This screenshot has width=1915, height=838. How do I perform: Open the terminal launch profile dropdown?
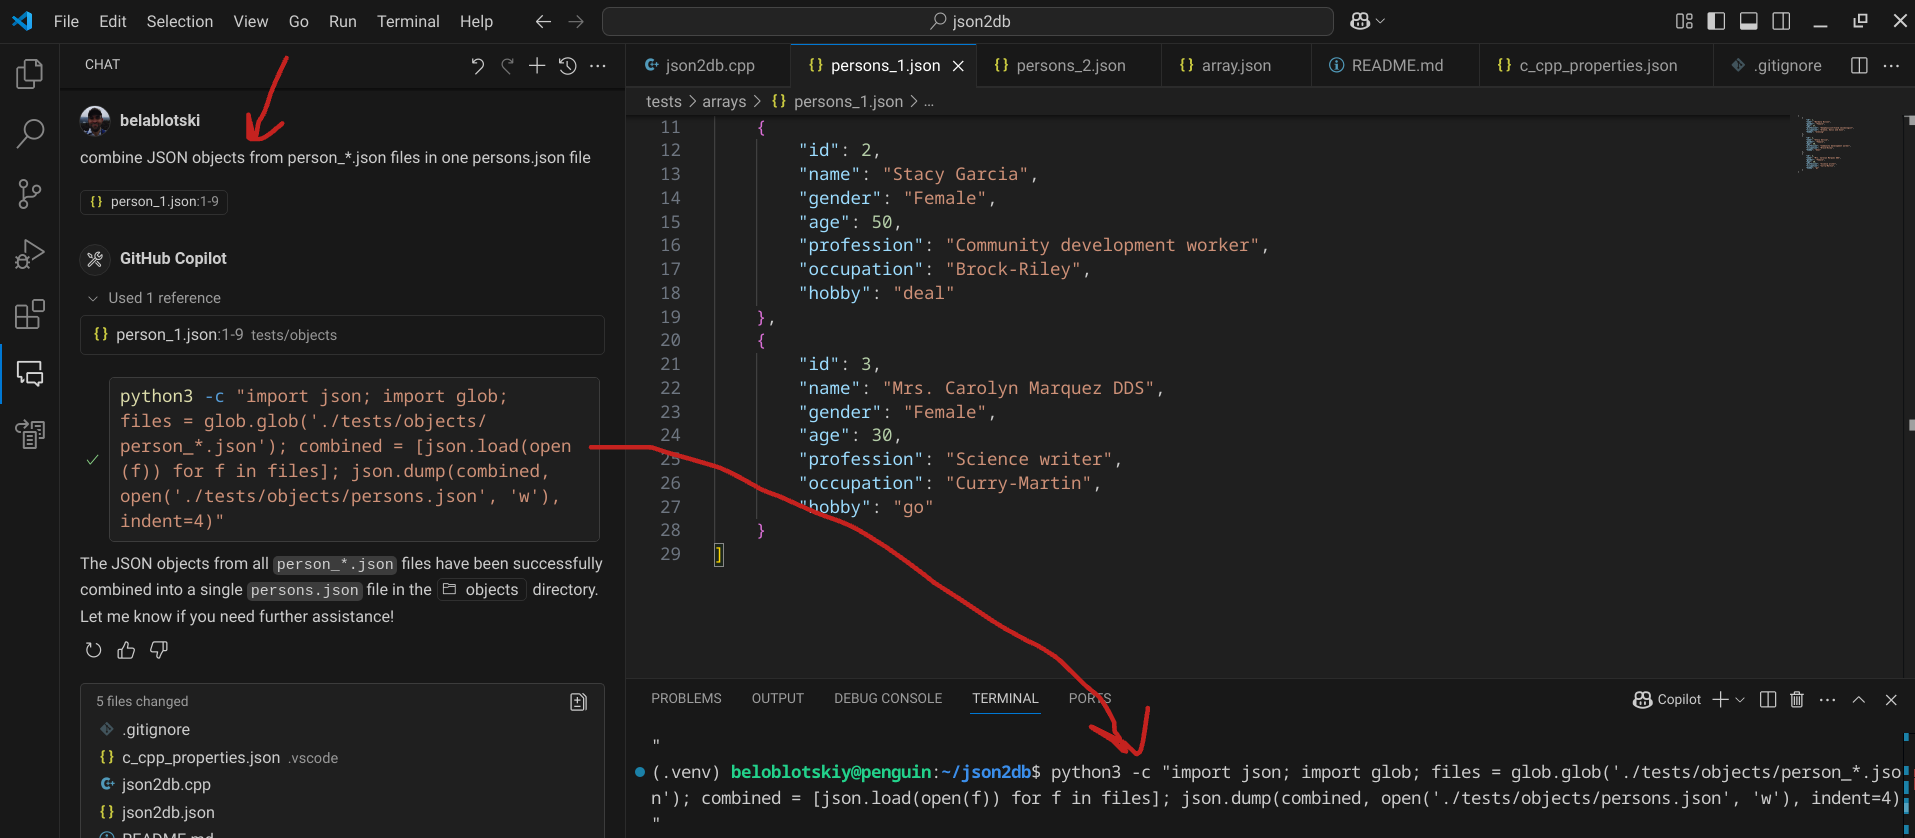pos(1741,699)
